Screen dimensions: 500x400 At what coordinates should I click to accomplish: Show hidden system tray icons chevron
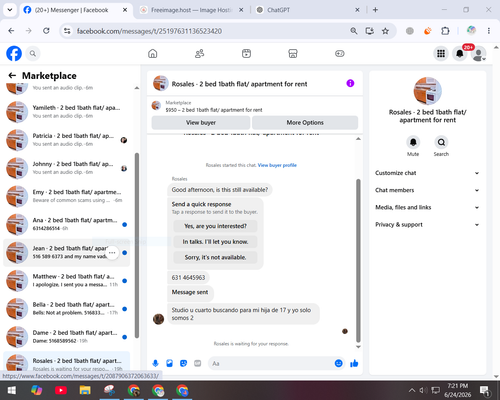(412, 390)
